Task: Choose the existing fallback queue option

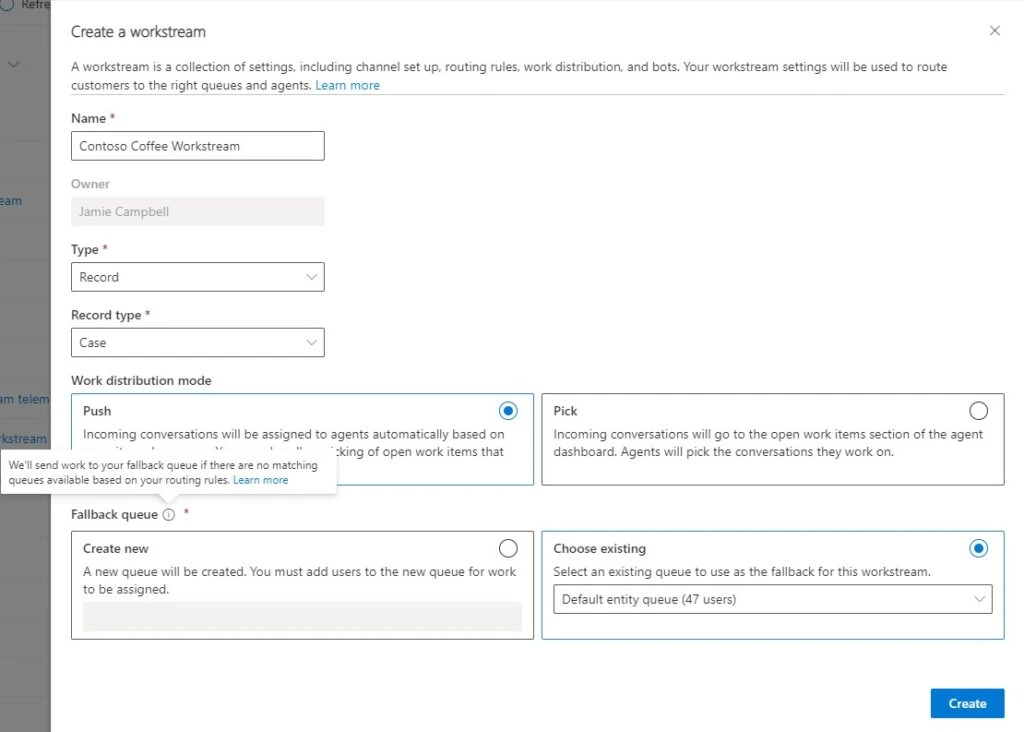Action: [978, 548]
